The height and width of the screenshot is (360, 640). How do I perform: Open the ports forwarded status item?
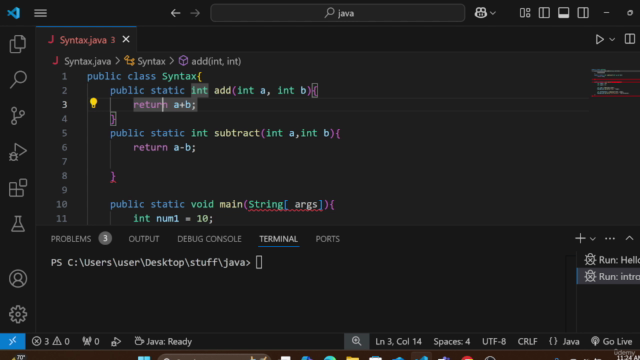(90, 341)
